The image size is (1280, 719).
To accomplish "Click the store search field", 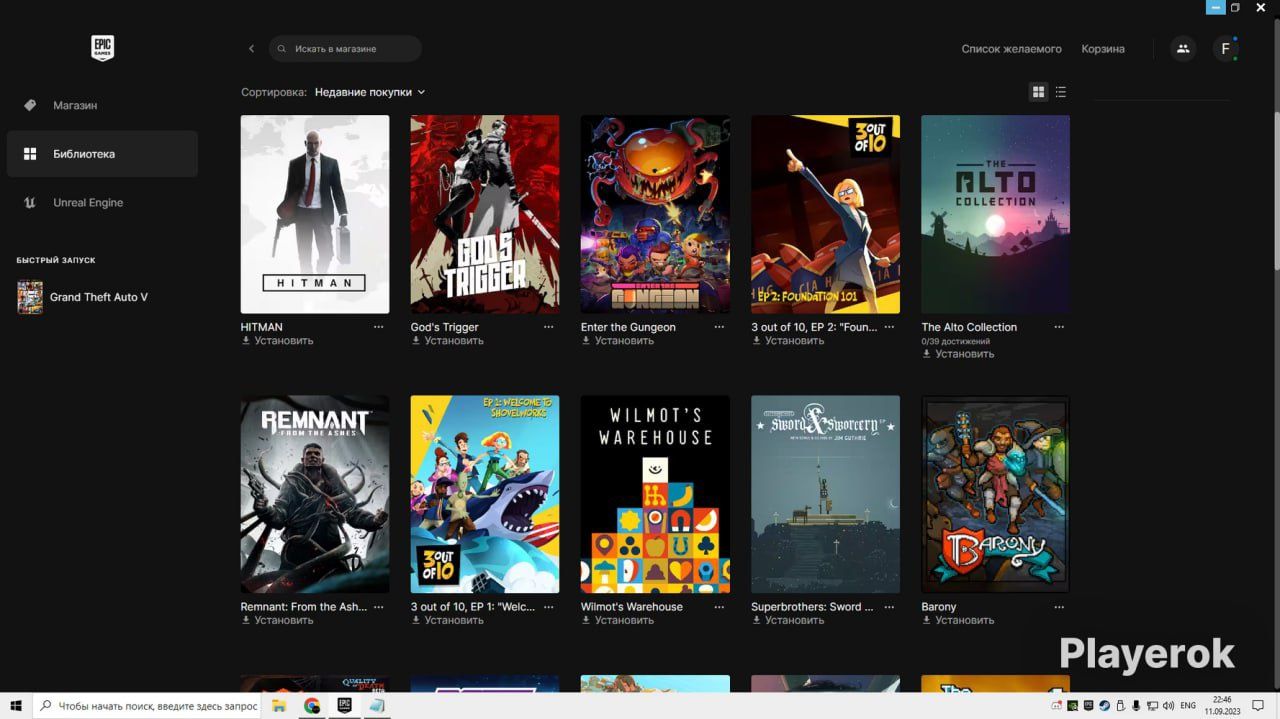I will tap(345, 48).
